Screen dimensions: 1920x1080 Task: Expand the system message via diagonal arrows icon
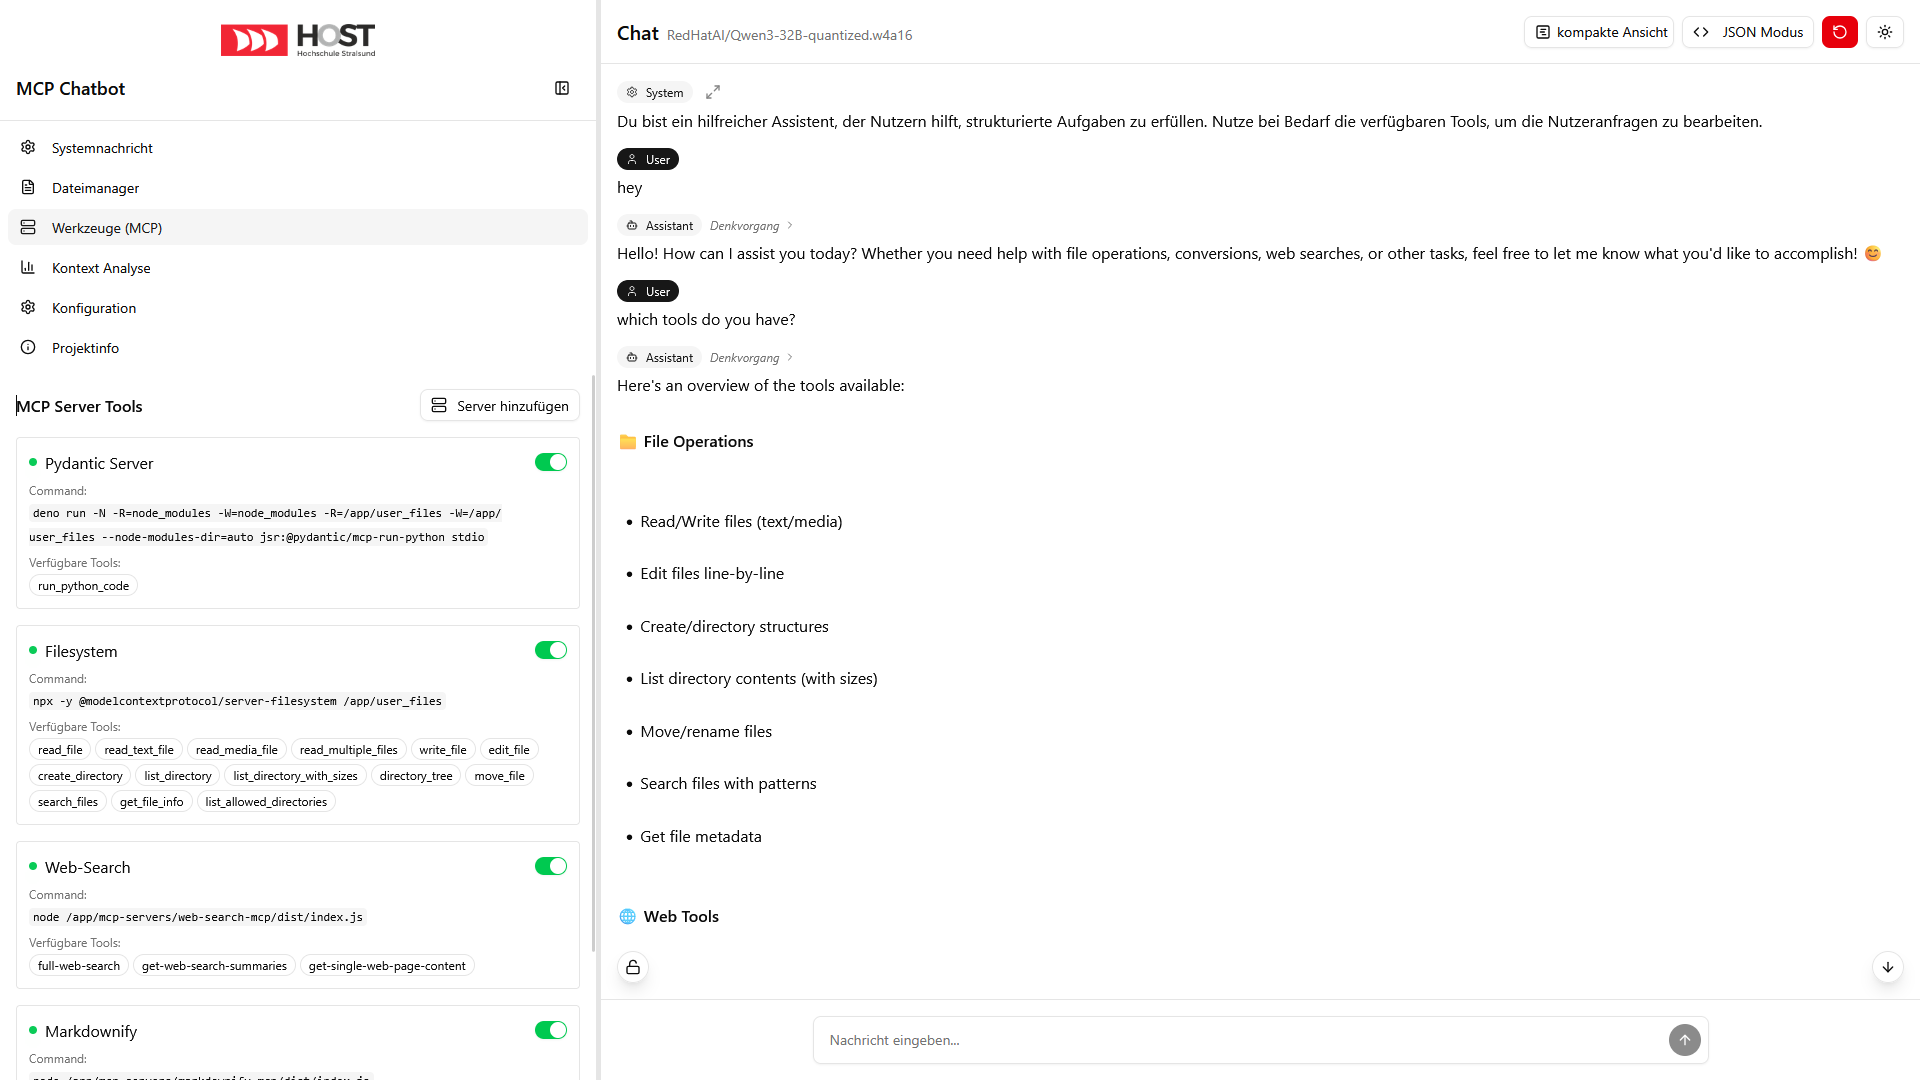712,91
